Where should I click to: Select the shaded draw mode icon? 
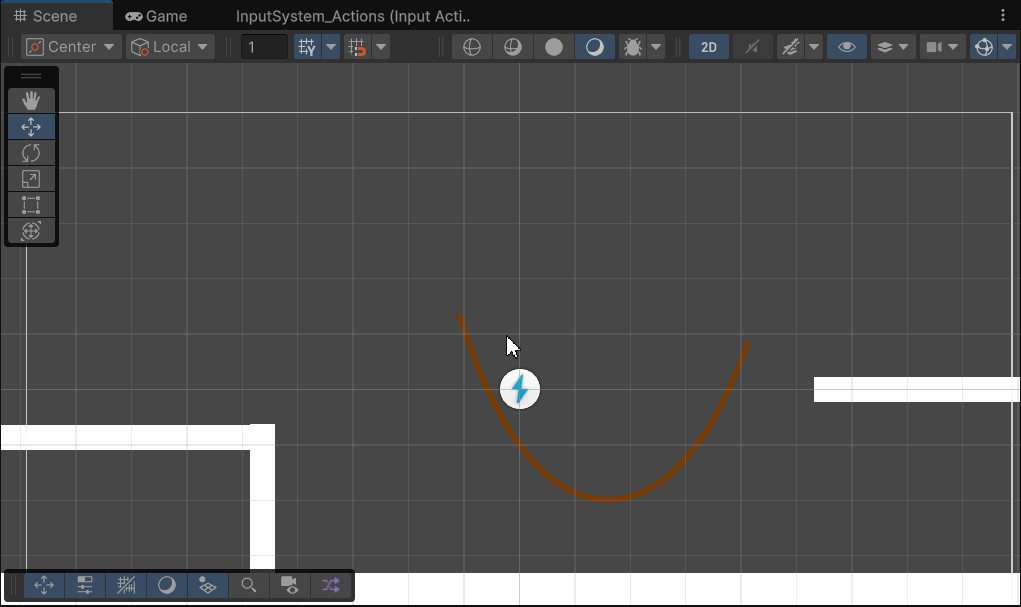[x=594, y=47]
